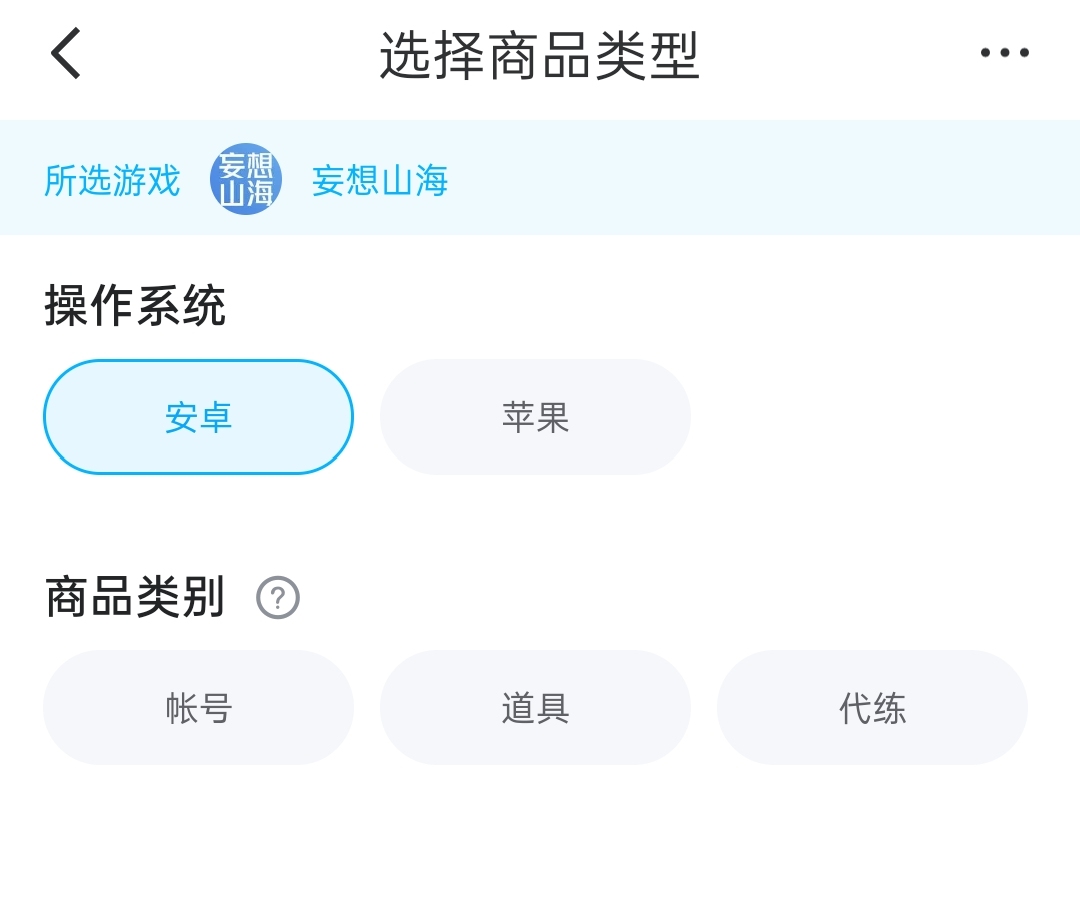Select the 安卓 operating system option
1080x917 pixels.
pyautogui.click(x=198, y=417)
